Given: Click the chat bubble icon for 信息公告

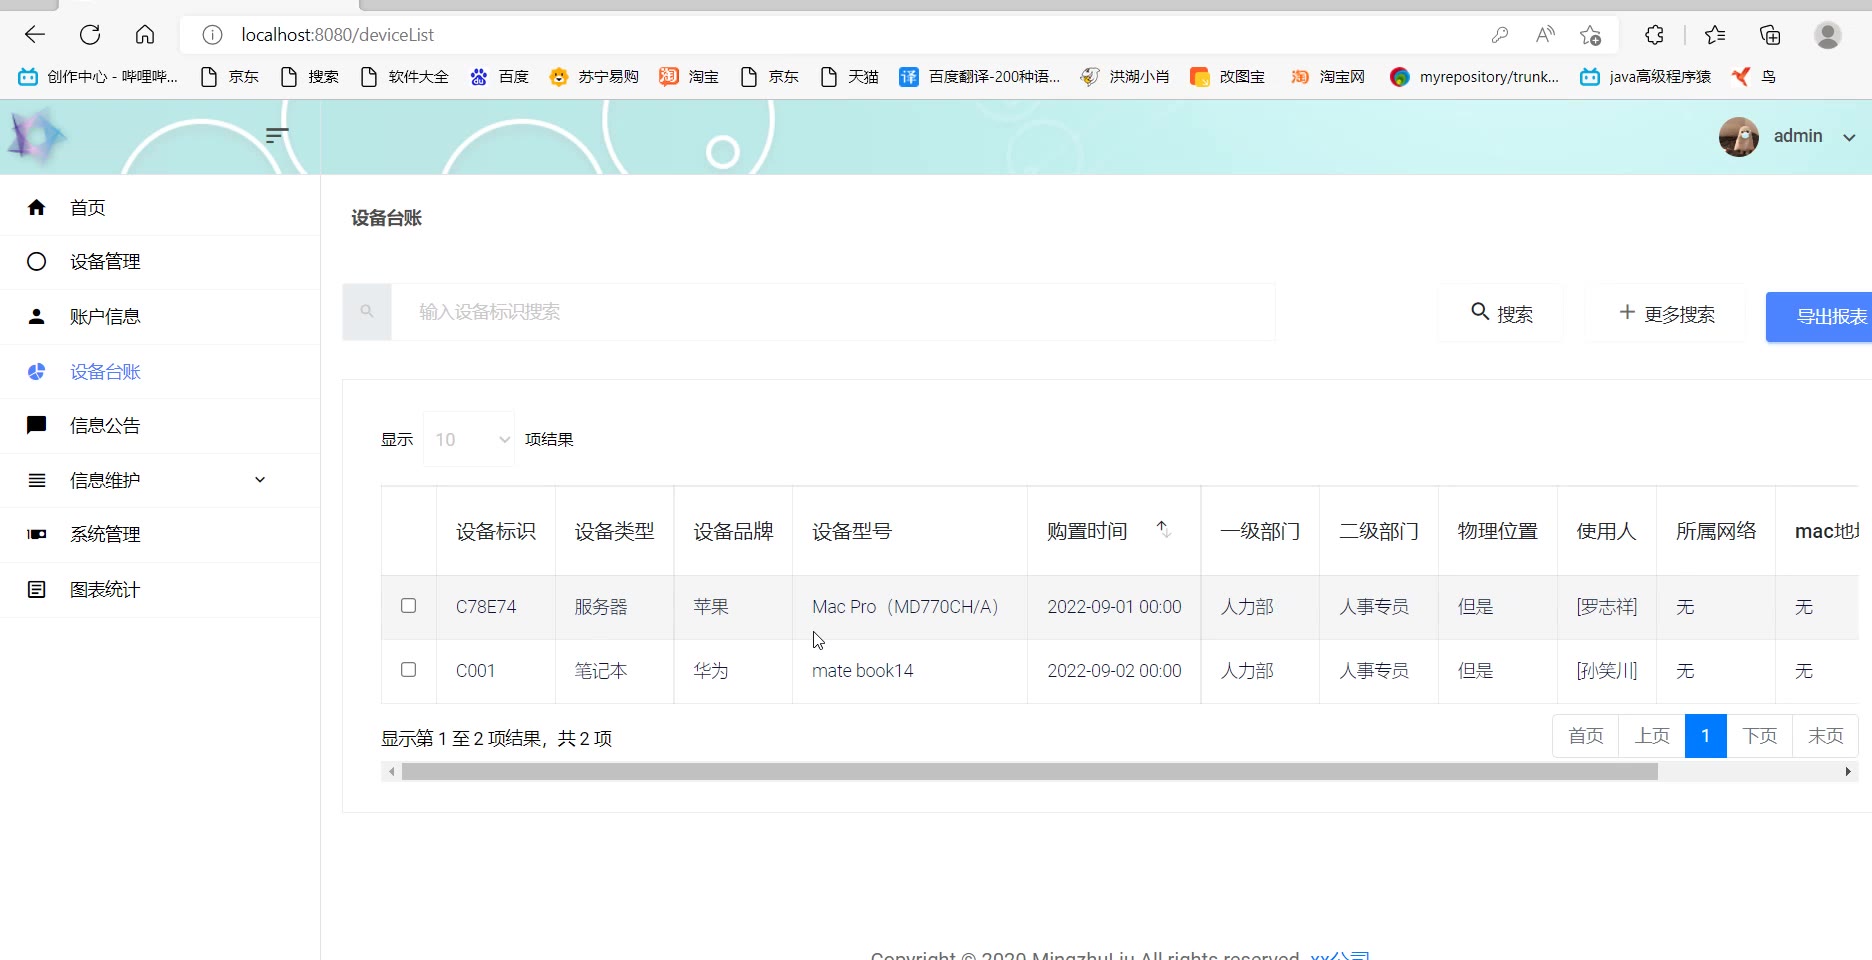Looking at the screenshot, I should 37,425.
